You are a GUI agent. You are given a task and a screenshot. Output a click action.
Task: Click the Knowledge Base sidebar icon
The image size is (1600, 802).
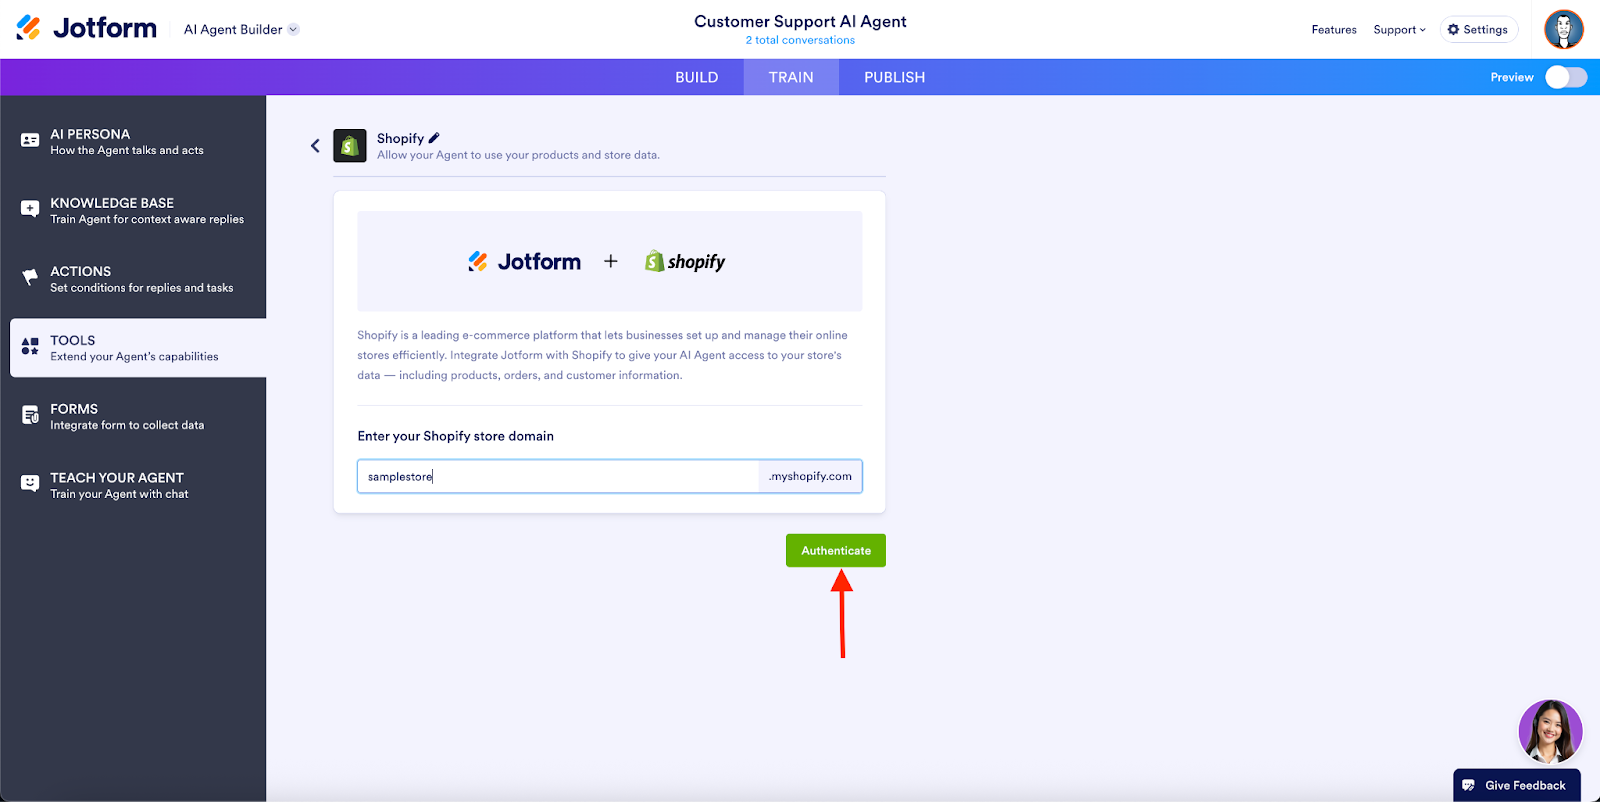point(30,209)
